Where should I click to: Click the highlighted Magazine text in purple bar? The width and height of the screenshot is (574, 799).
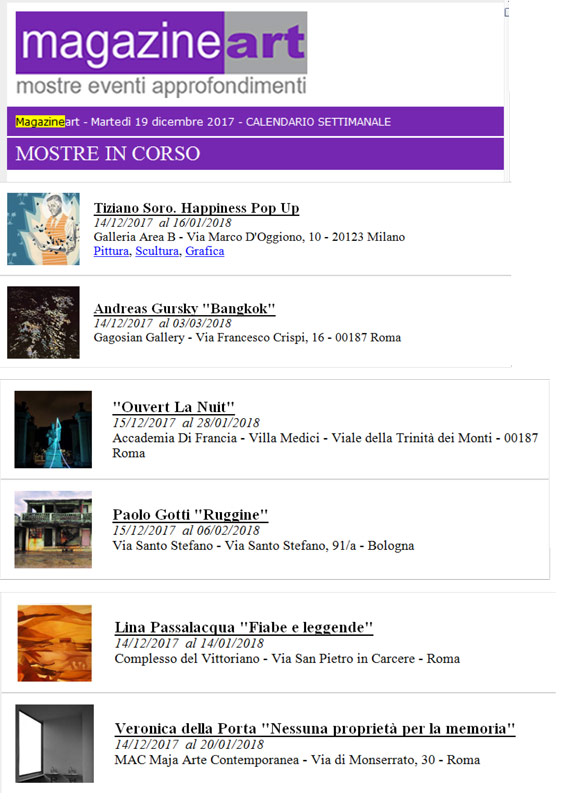40,122
